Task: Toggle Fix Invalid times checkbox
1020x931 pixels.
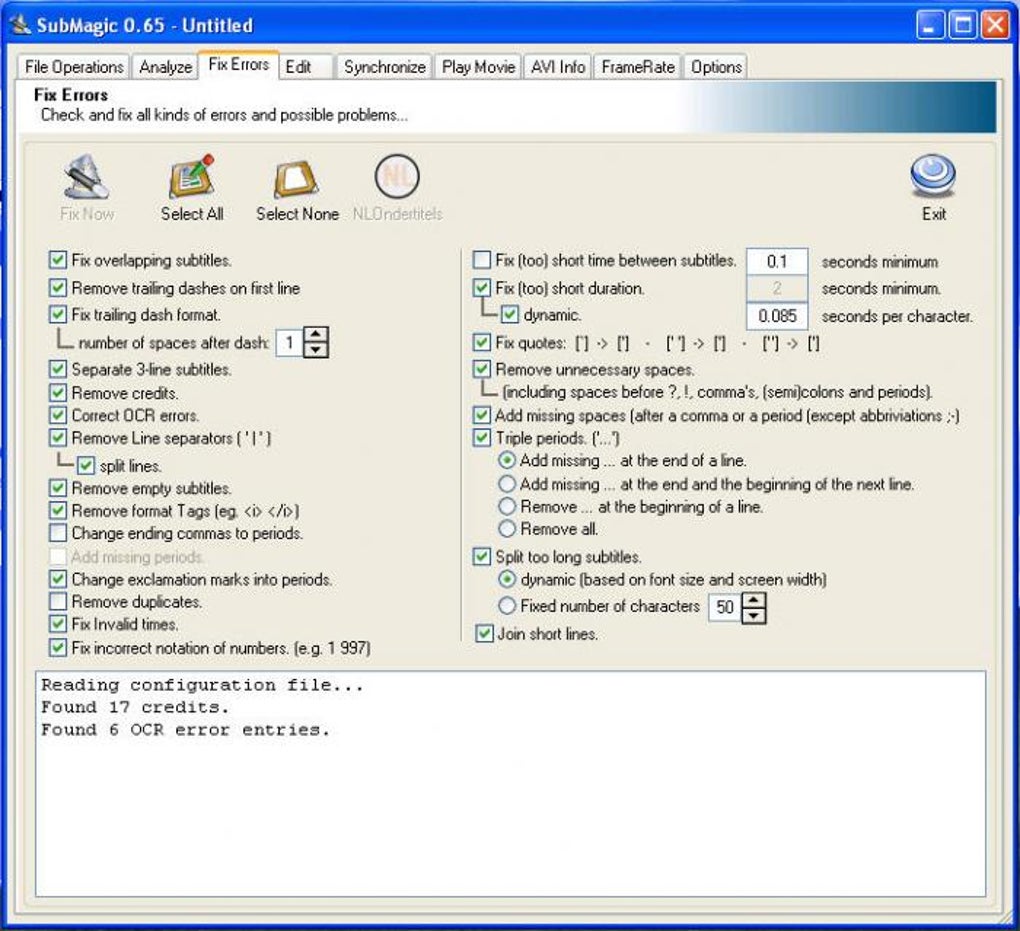Action: click(x=58, y=624)
